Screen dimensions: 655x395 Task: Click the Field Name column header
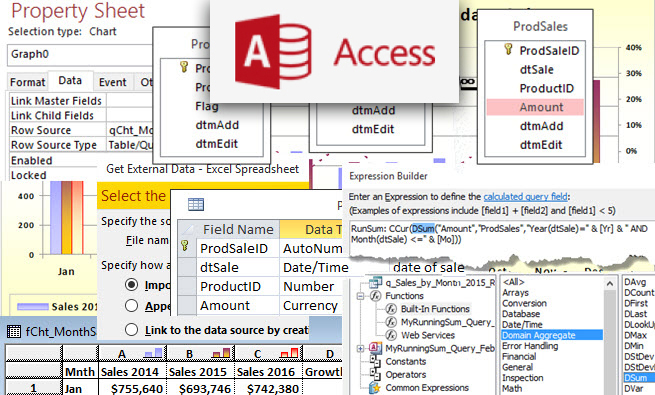(x=238, y=229)
